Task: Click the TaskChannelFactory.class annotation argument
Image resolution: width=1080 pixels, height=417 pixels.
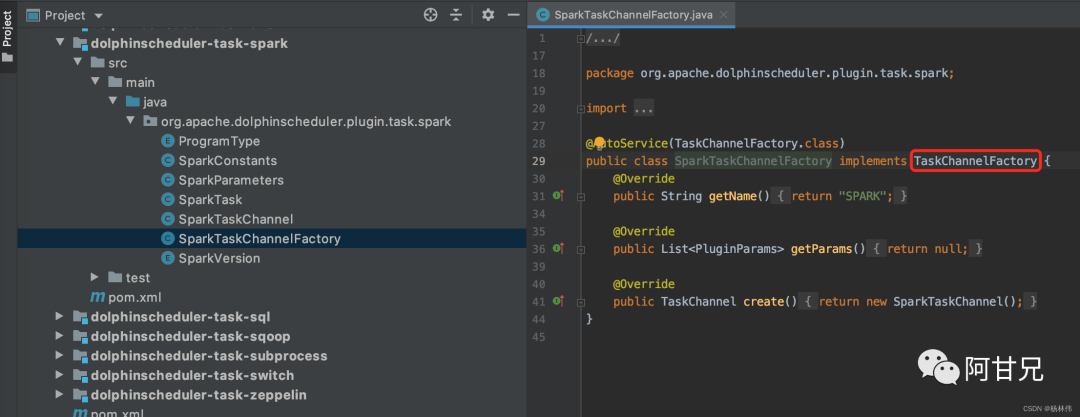Action: [756, 143]
